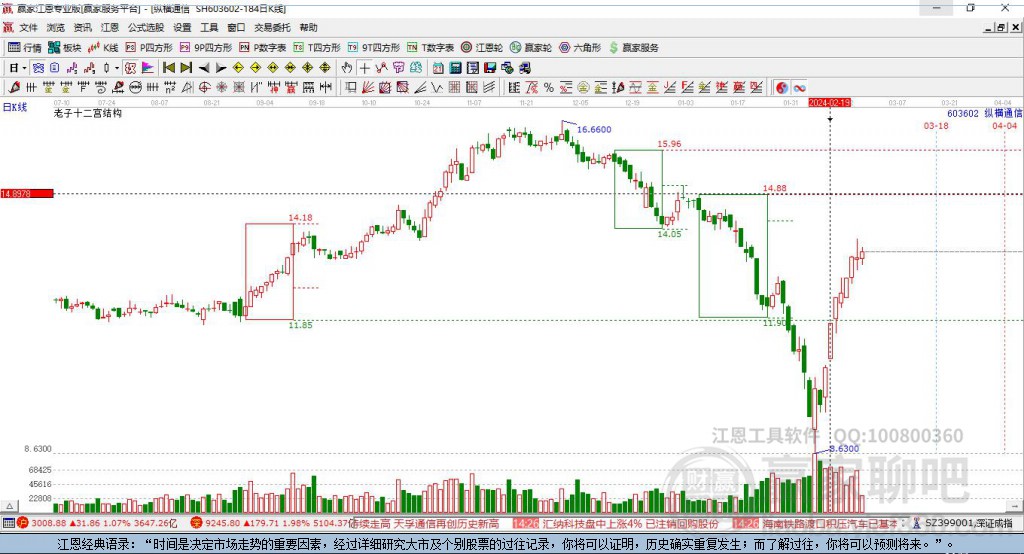Select the hand pan tool
Viewport: 1024px width, 554px height.
click(x=347, y=68)
